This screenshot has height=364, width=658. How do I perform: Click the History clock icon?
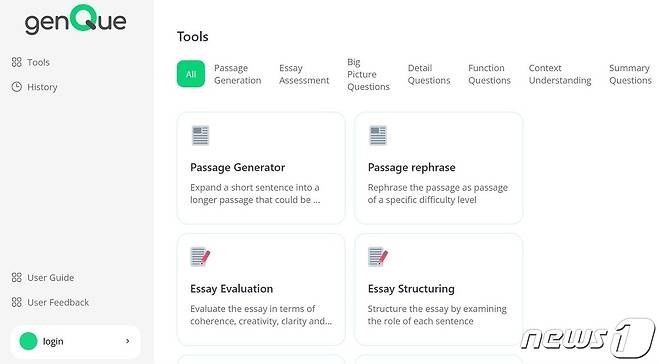pos(16,87)
